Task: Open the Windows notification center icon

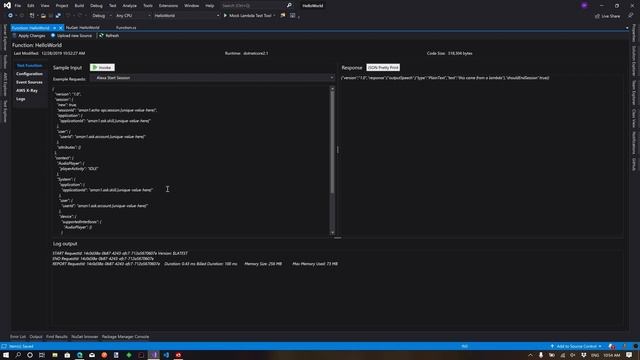Action: pyautogui.click(x=629, y=355)
